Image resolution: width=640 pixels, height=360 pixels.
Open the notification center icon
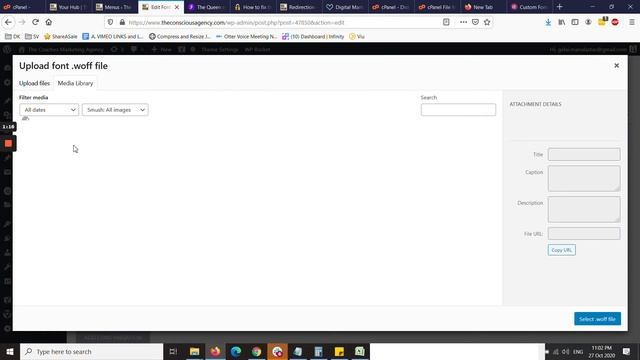627,351
